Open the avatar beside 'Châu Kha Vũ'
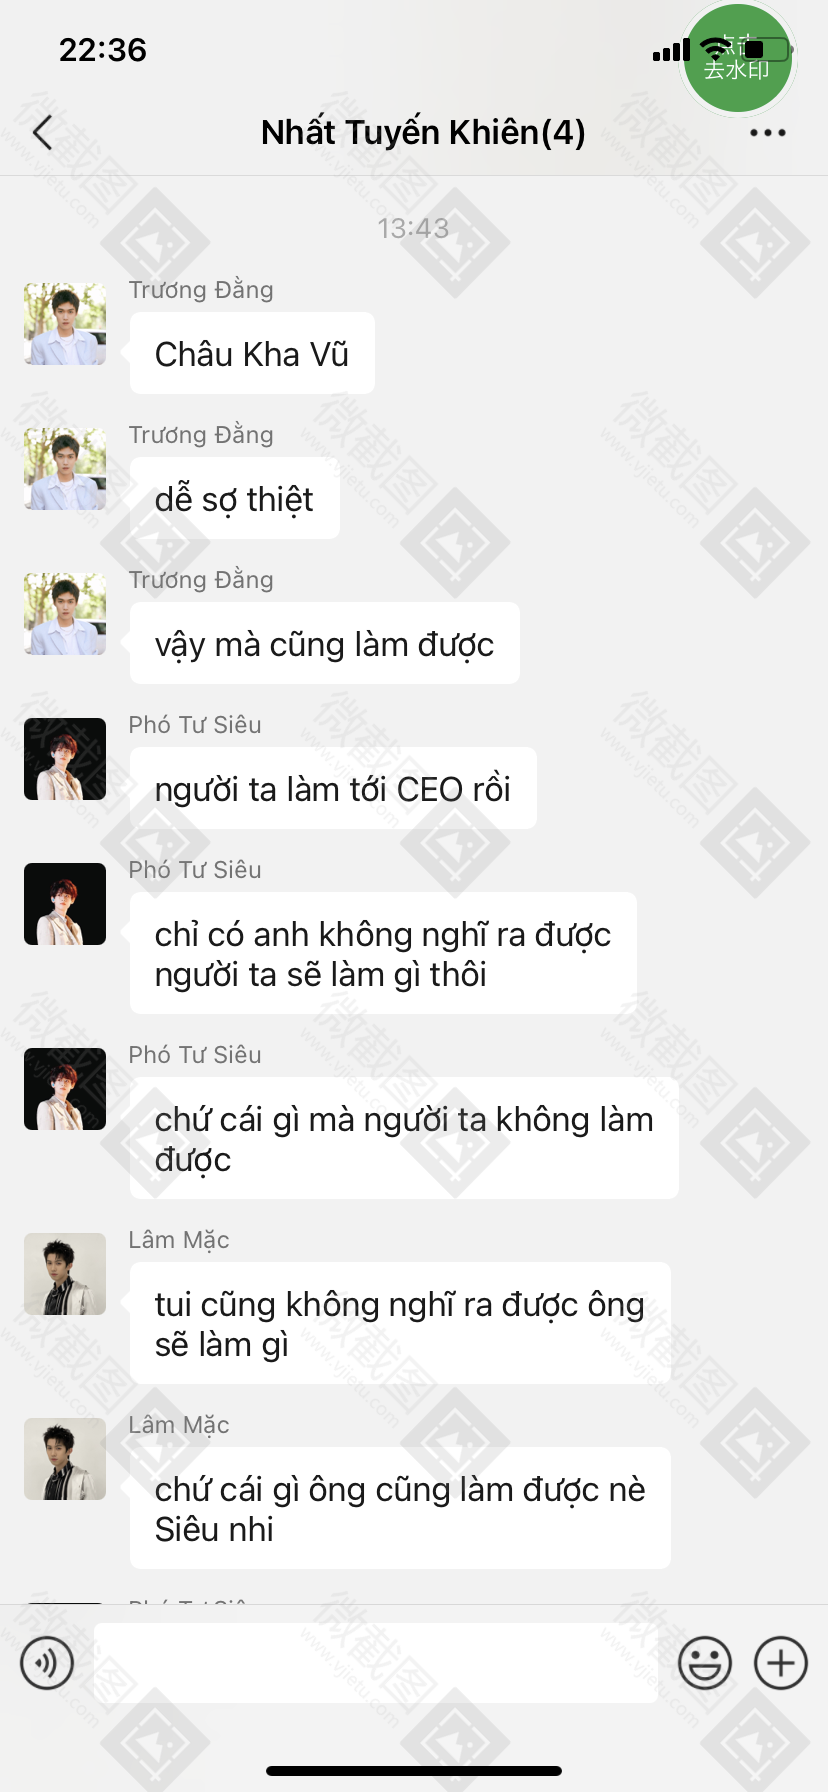This screenshot has width=828, height=1792. click(x=65, y=324)
